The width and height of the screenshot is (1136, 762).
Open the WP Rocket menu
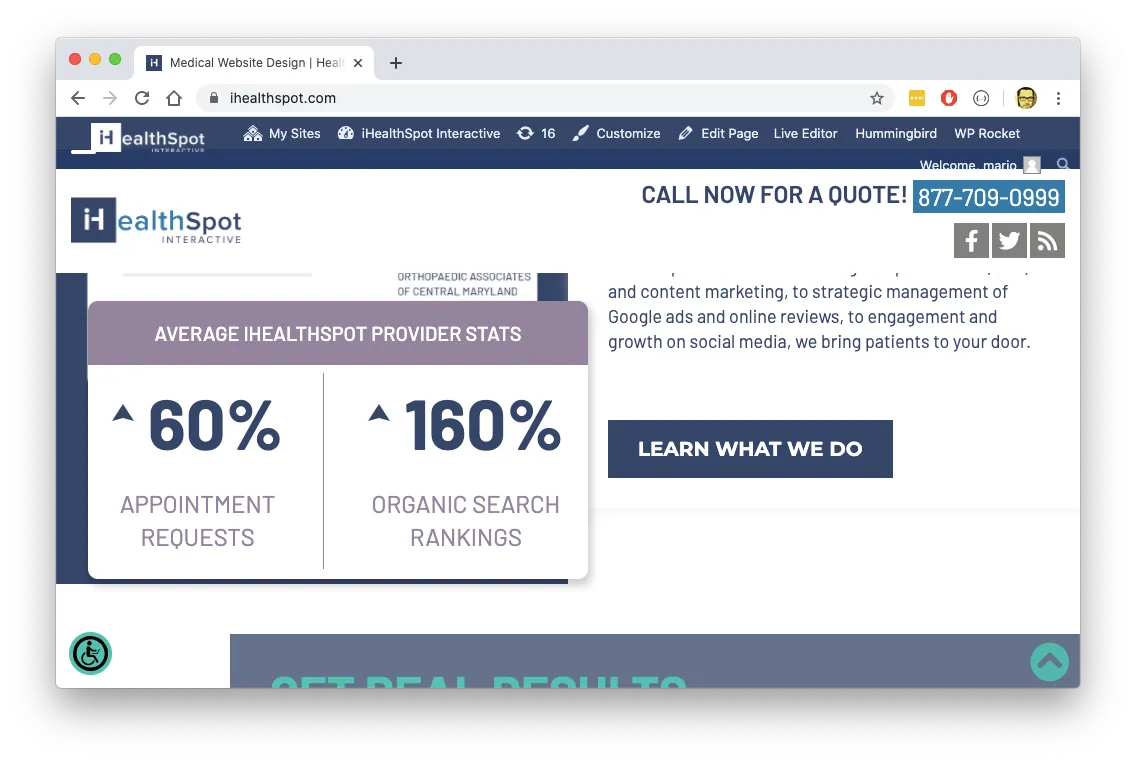[x=987, y=133]
